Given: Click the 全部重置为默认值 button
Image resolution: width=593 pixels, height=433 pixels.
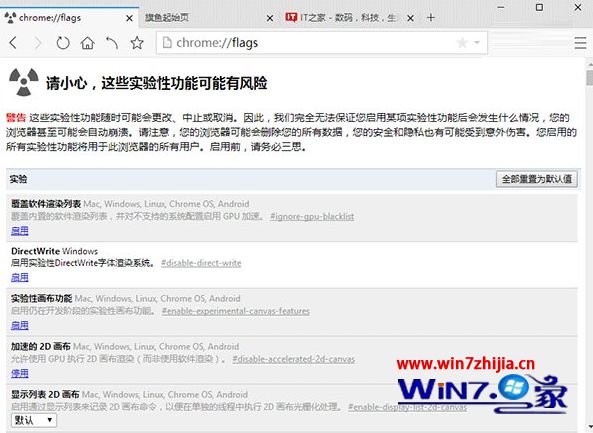Looking at the screenshot, I should pyautogui.click(x=537, y=179).
